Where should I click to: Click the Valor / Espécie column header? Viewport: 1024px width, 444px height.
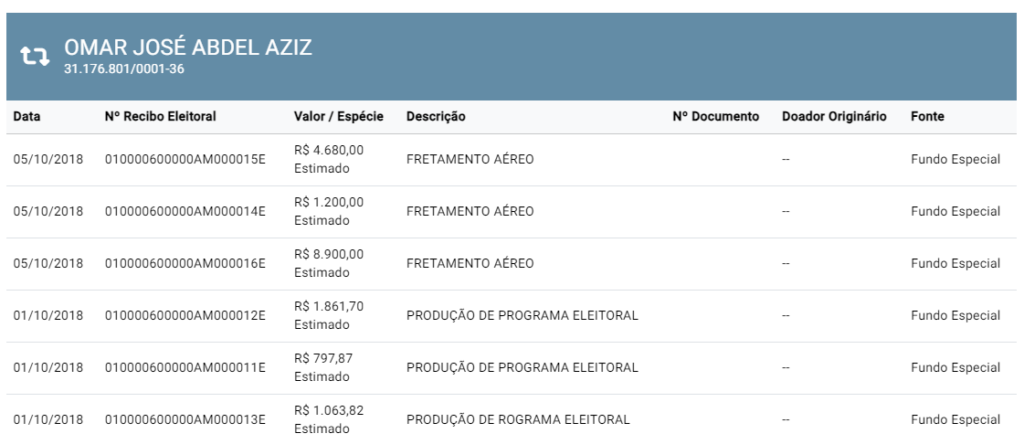(x=338, y=117)
